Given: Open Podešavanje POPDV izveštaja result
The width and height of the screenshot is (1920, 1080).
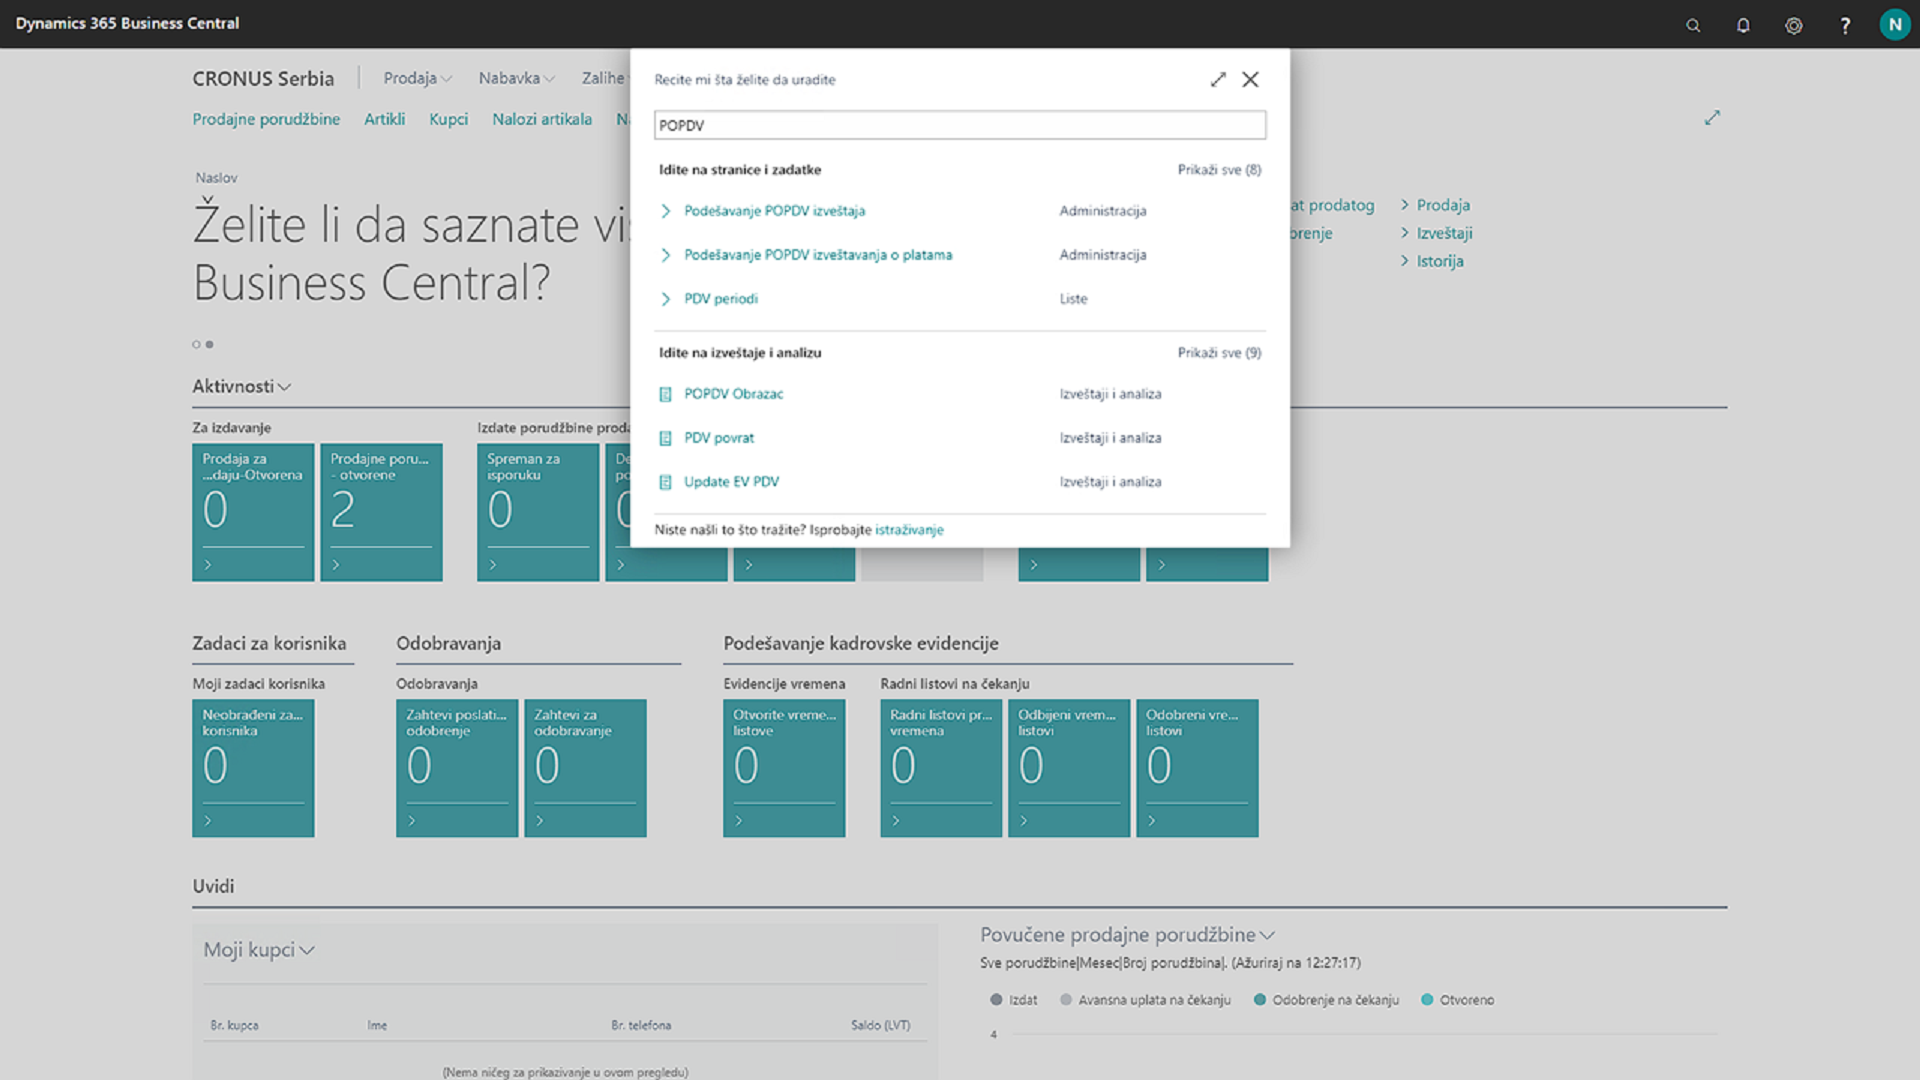Looking at the screenshot, I should pos(774,211).
